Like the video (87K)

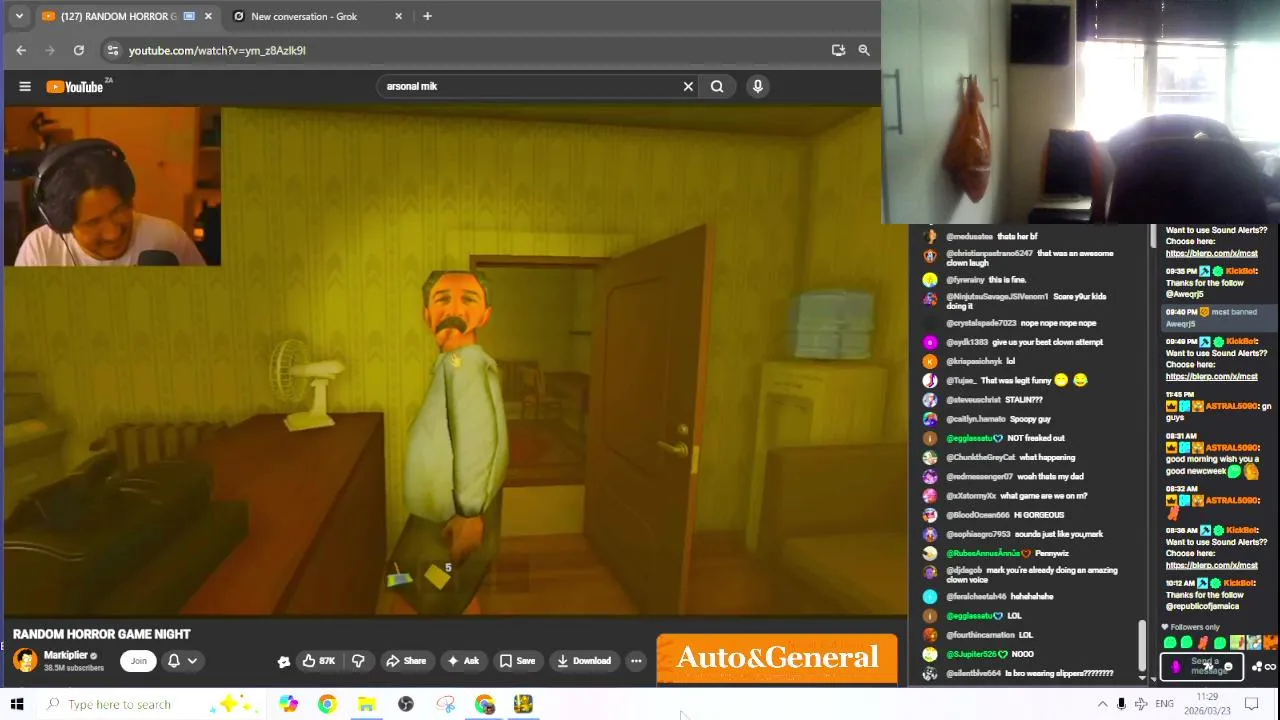319,660
